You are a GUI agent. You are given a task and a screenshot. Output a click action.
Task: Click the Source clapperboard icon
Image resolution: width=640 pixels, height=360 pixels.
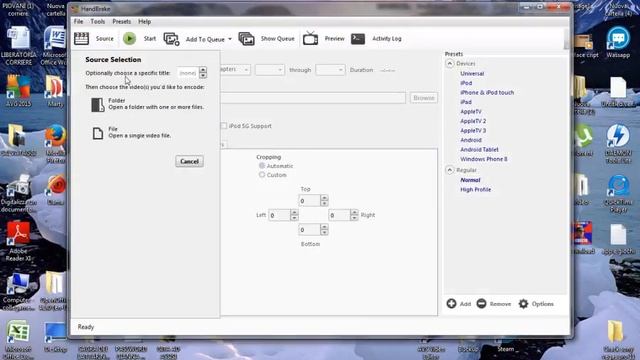pyautogui.click(x=81, y=39)
